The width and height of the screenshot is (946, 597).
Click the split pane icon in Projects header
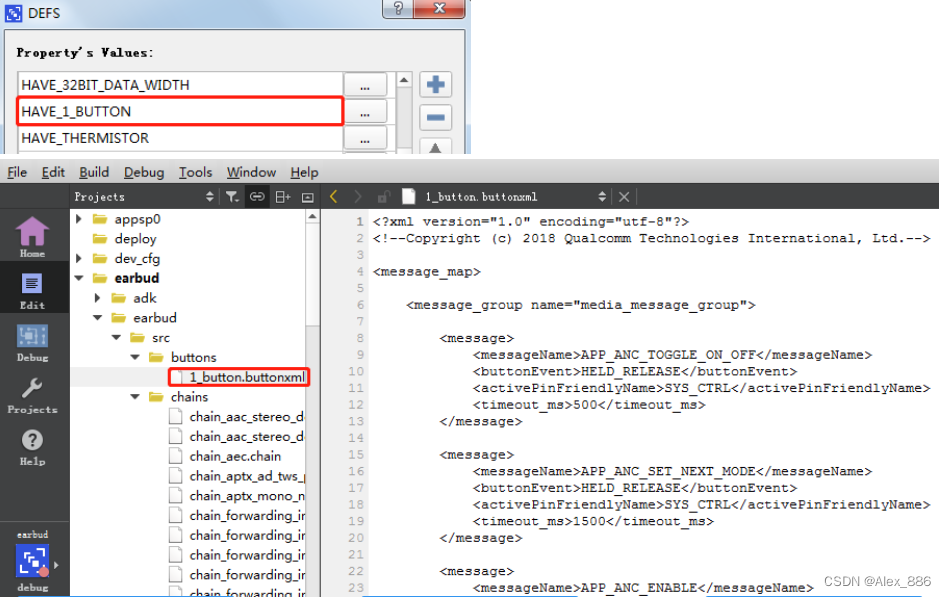[x=282, y=197]
